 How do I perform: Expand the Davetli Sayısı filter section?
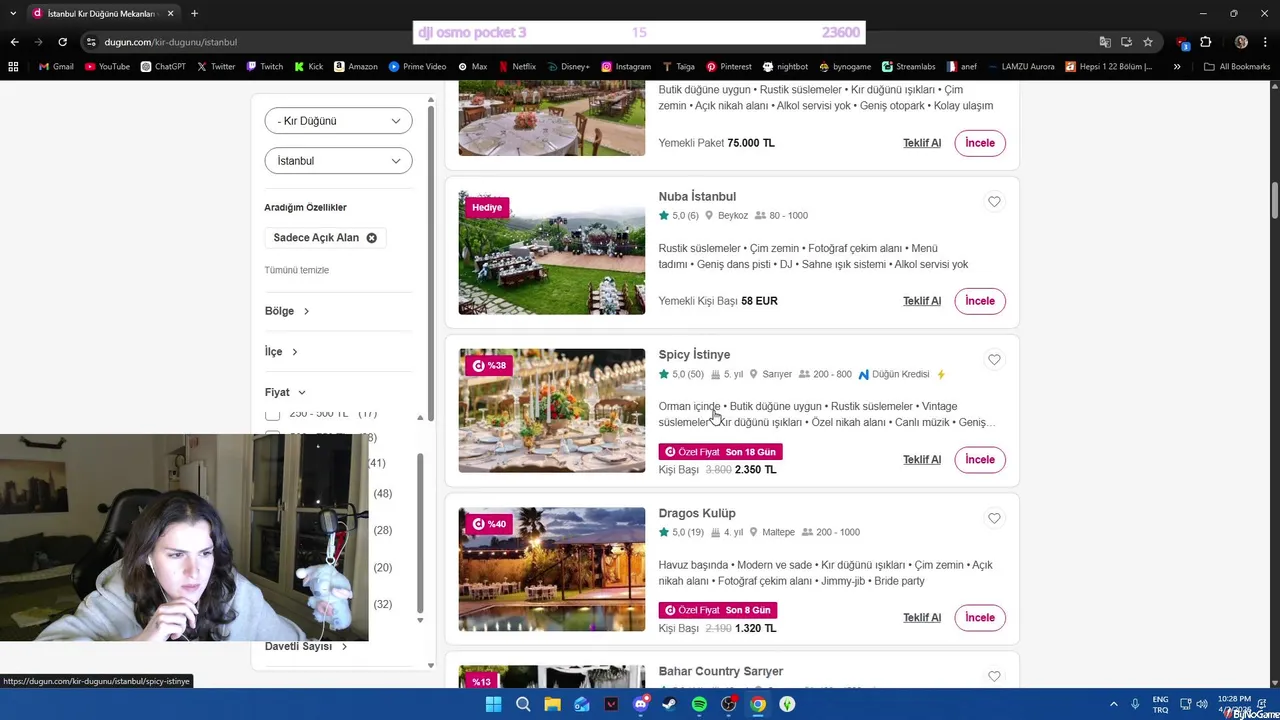coord(306,646)
